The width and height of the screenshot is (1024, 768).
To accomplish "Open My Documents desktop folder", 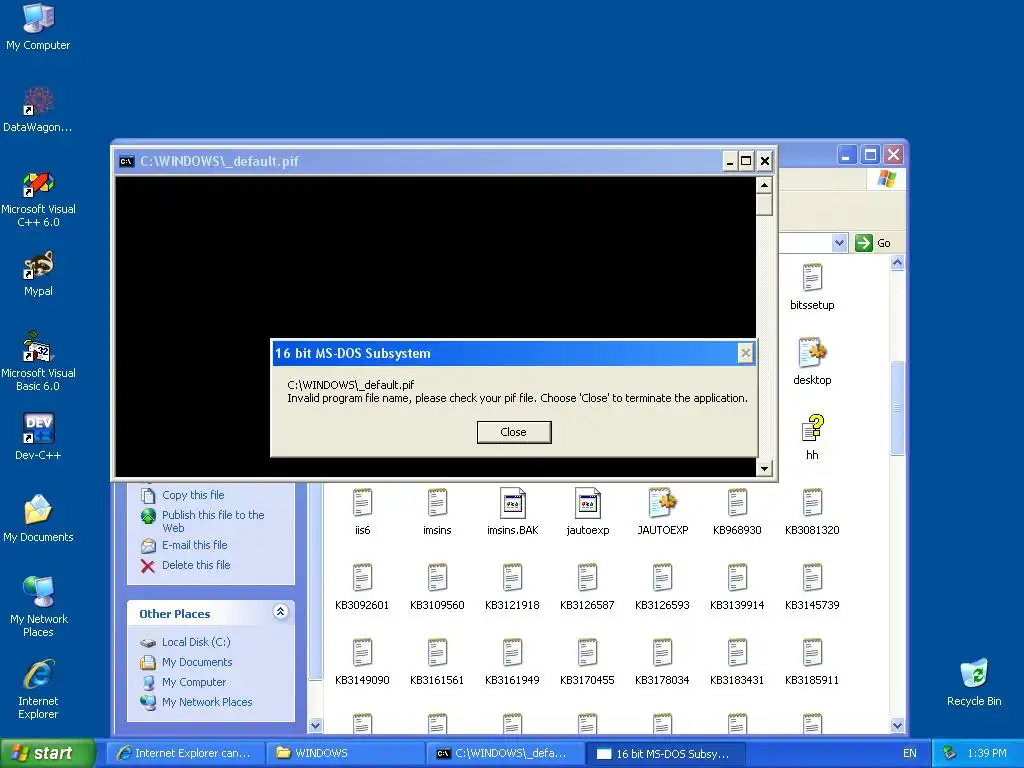I will pyautogui.click(x=38, y=519).
